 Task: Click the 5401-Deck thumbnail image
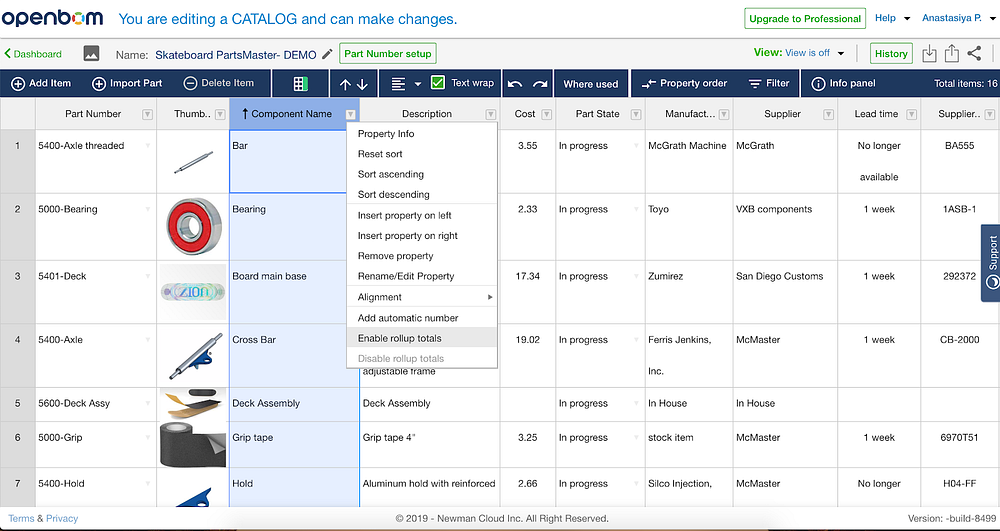click(x=193, y=292)
